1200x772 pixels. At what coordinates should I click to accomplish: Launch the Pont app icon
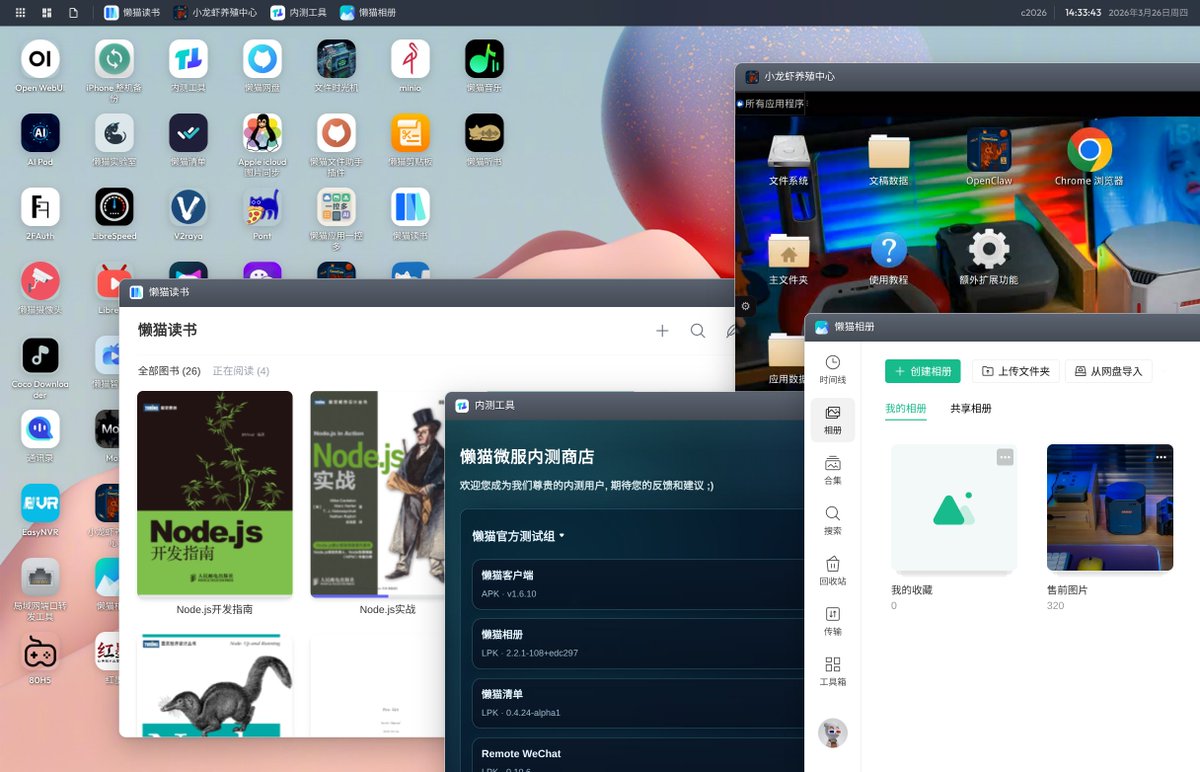tap(262, 207)
